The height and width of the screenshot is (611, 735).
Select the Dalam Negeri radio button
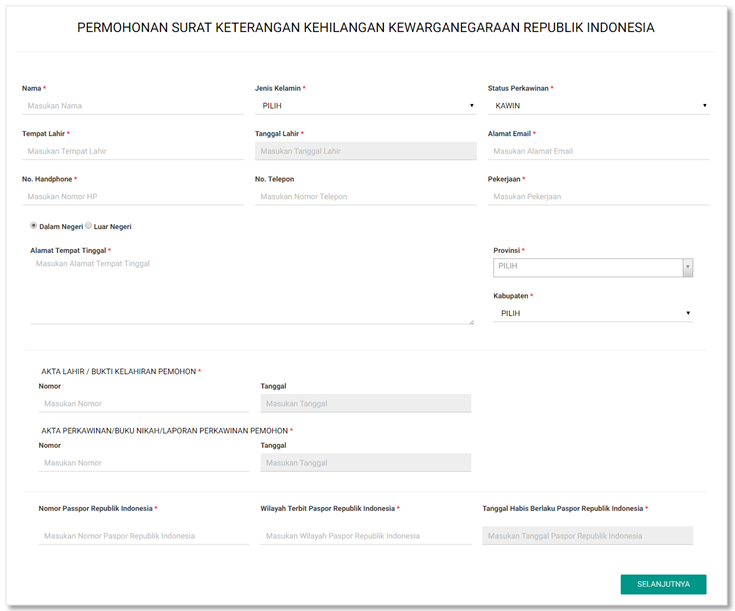[x=34, y=226]
